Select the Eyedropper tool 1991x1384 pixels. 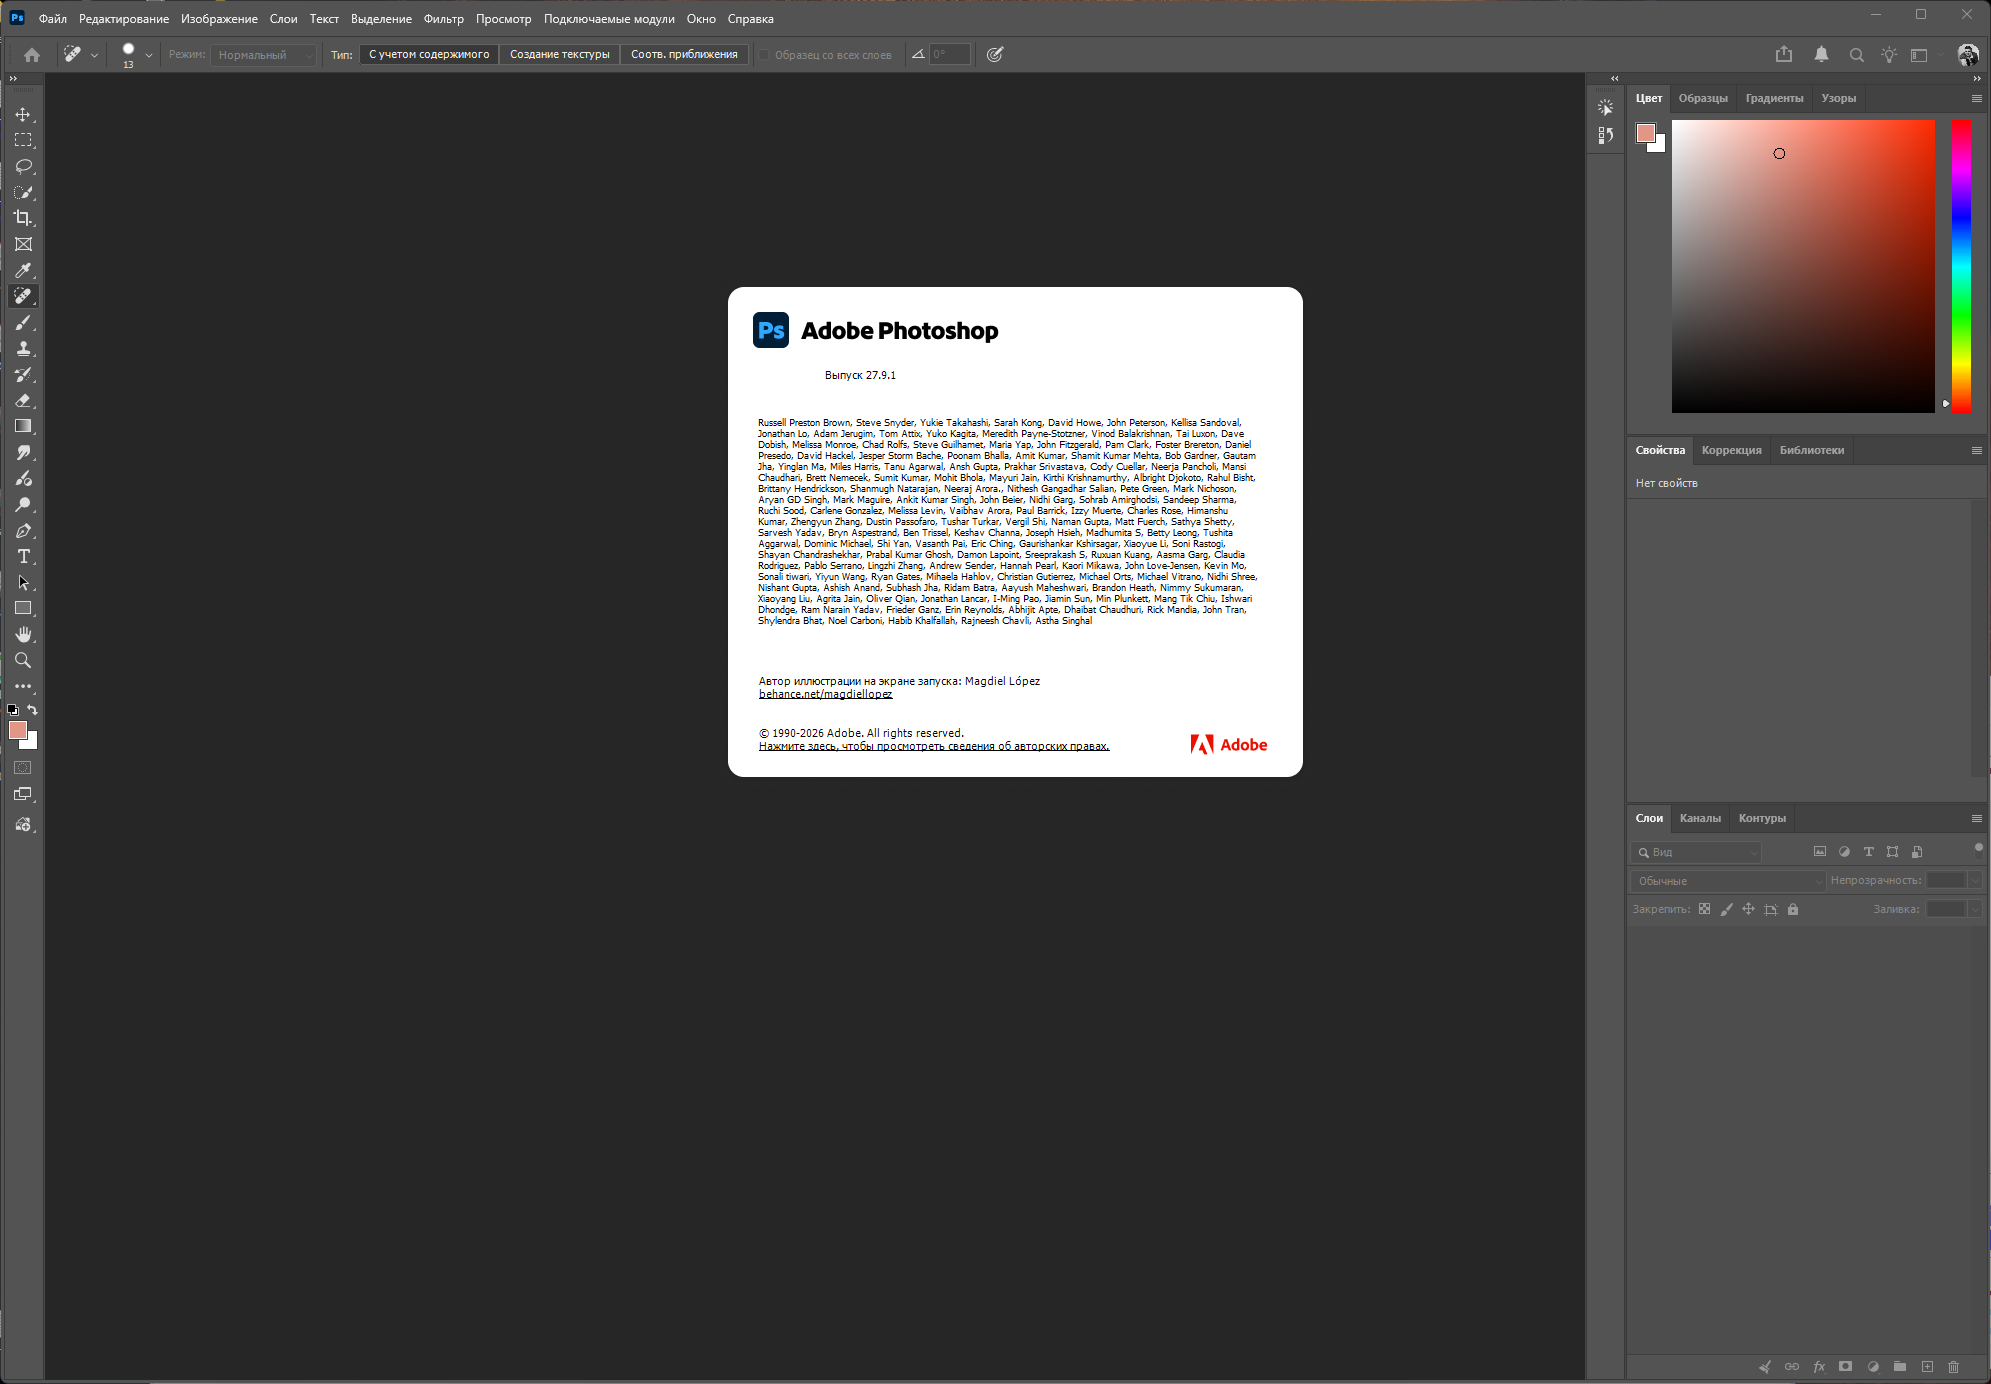[x=23, y=270]
